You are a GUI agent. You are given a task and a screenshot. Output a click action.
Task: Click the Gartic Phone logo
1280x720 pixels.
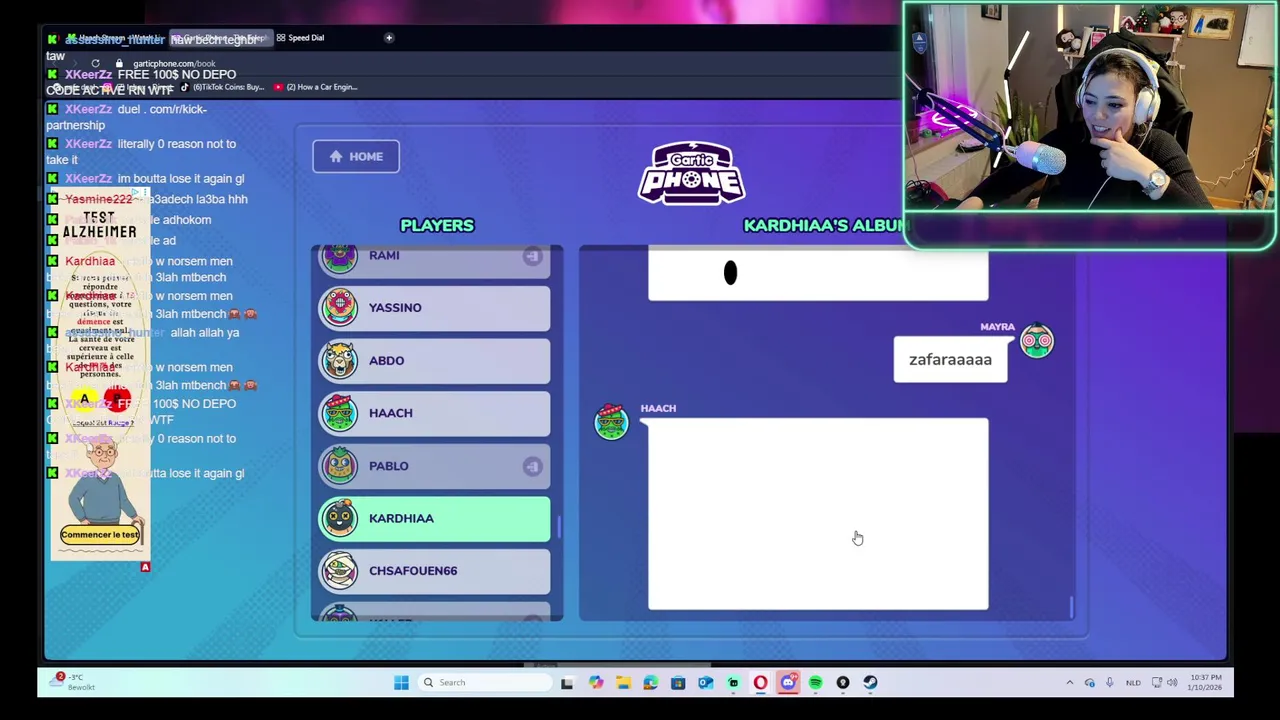point(691,173)
